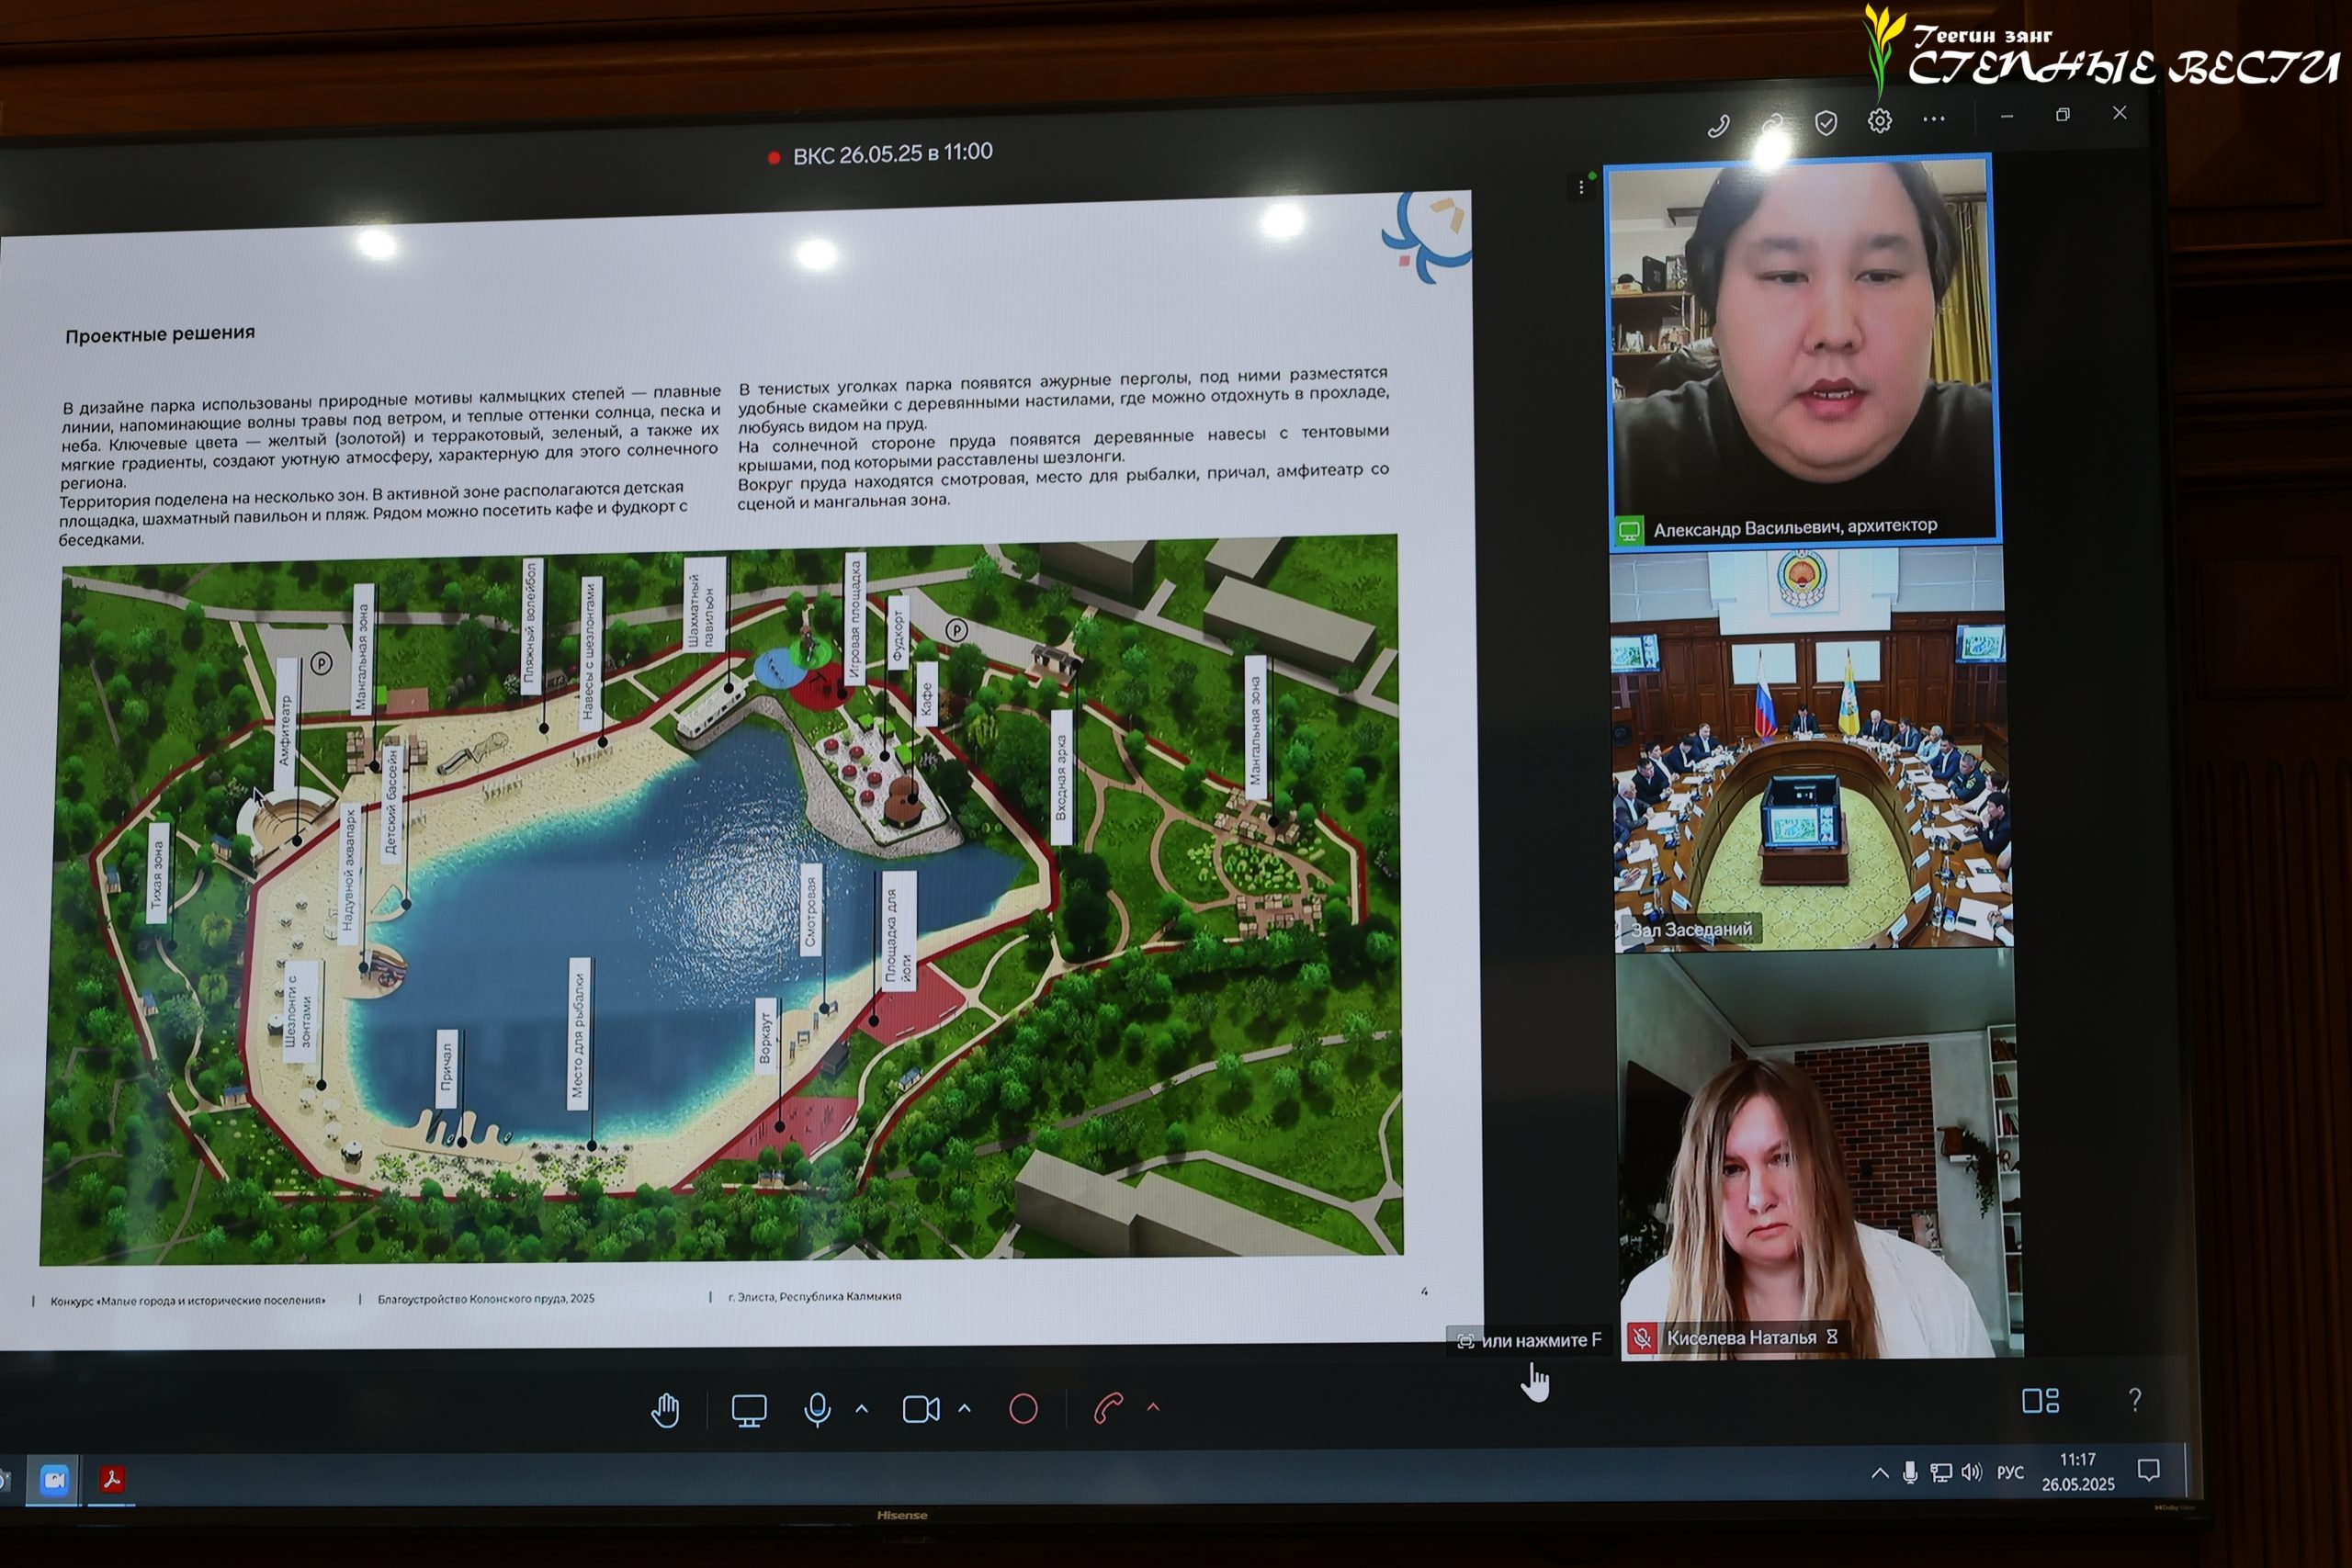
Task: Hang up using the red phone icon
Action: coord(1108,1408)
